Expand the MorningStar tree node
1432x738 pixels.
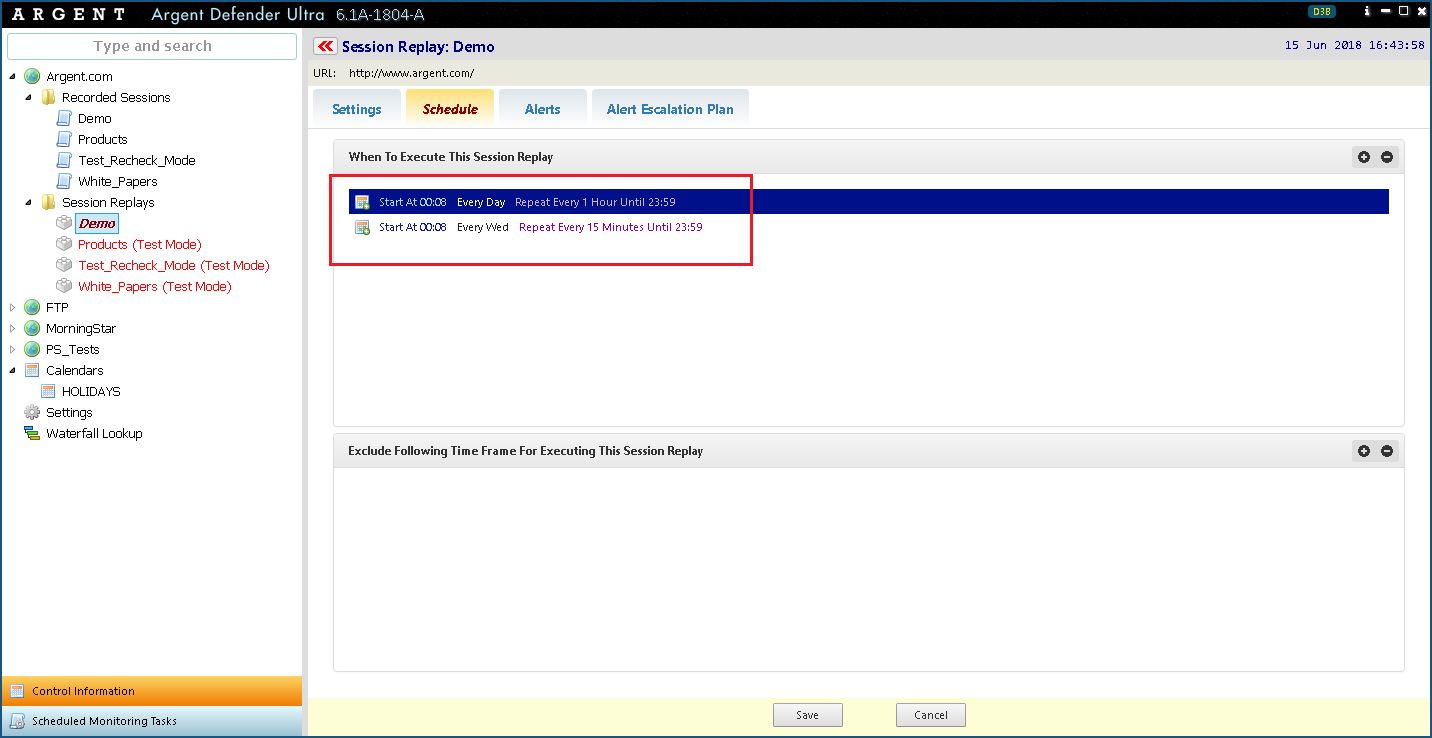[13, 329]
